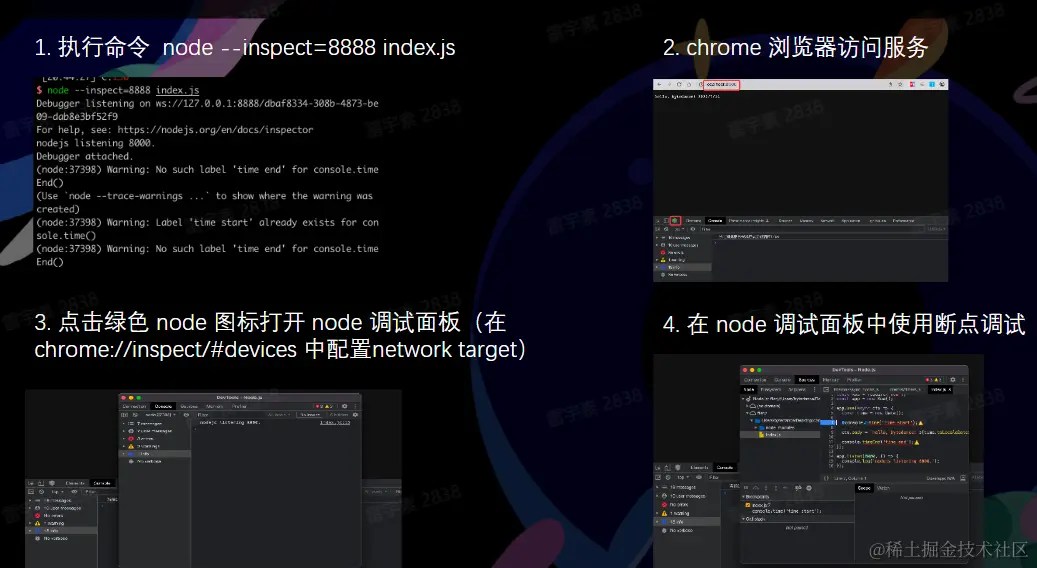Viewport: 1037px width, 568px height.
Task: Toggle console sidebar icon in step 3 Node DevTools
Action: (x=124, y=415)
